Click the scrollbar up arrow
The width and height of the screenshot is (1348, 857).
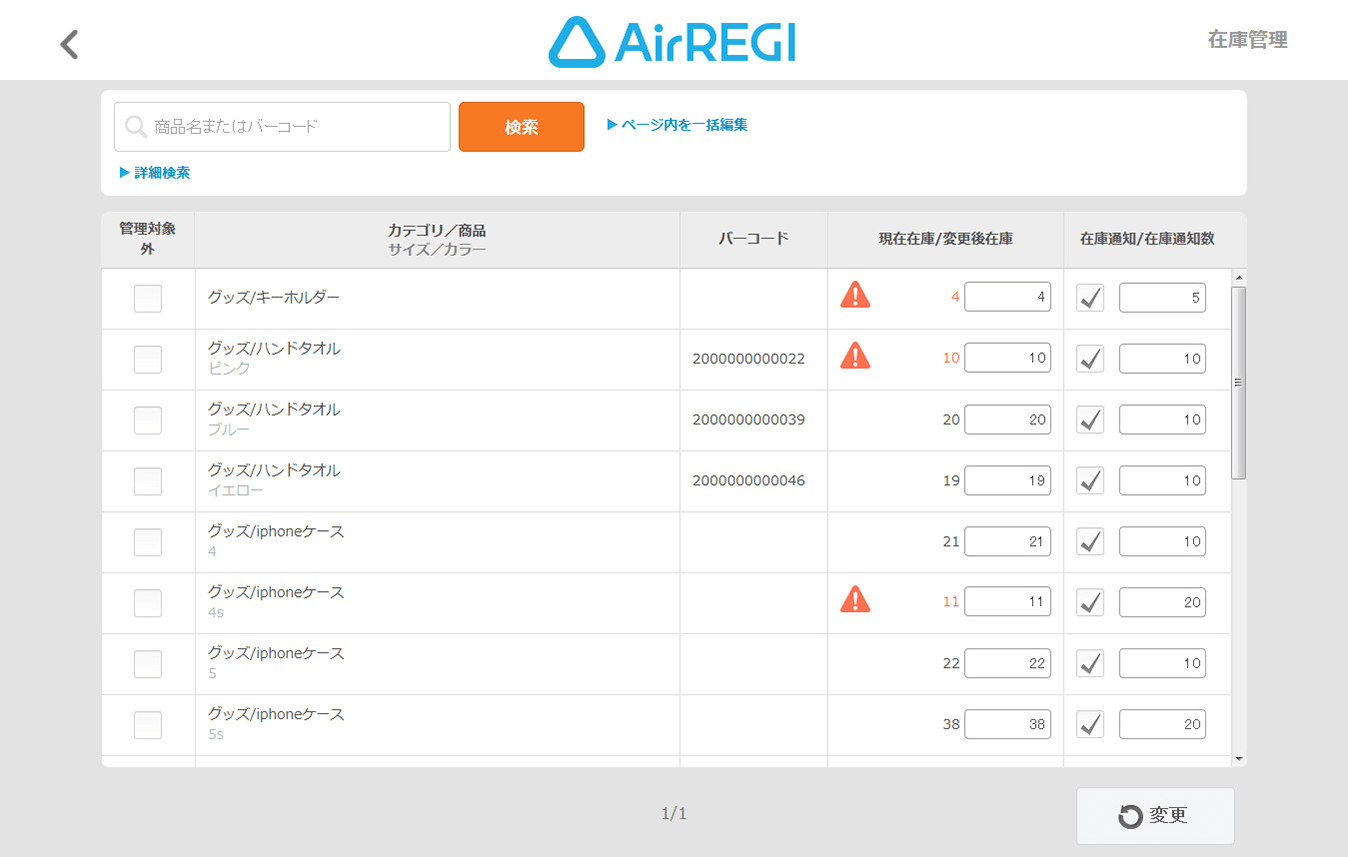[x=1239, y=278]
